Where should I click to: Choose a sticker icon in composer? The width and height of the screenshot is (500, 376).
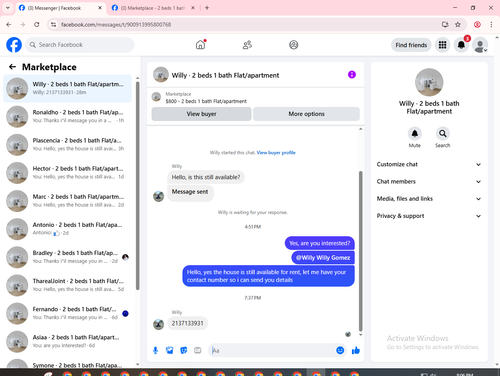184,350
